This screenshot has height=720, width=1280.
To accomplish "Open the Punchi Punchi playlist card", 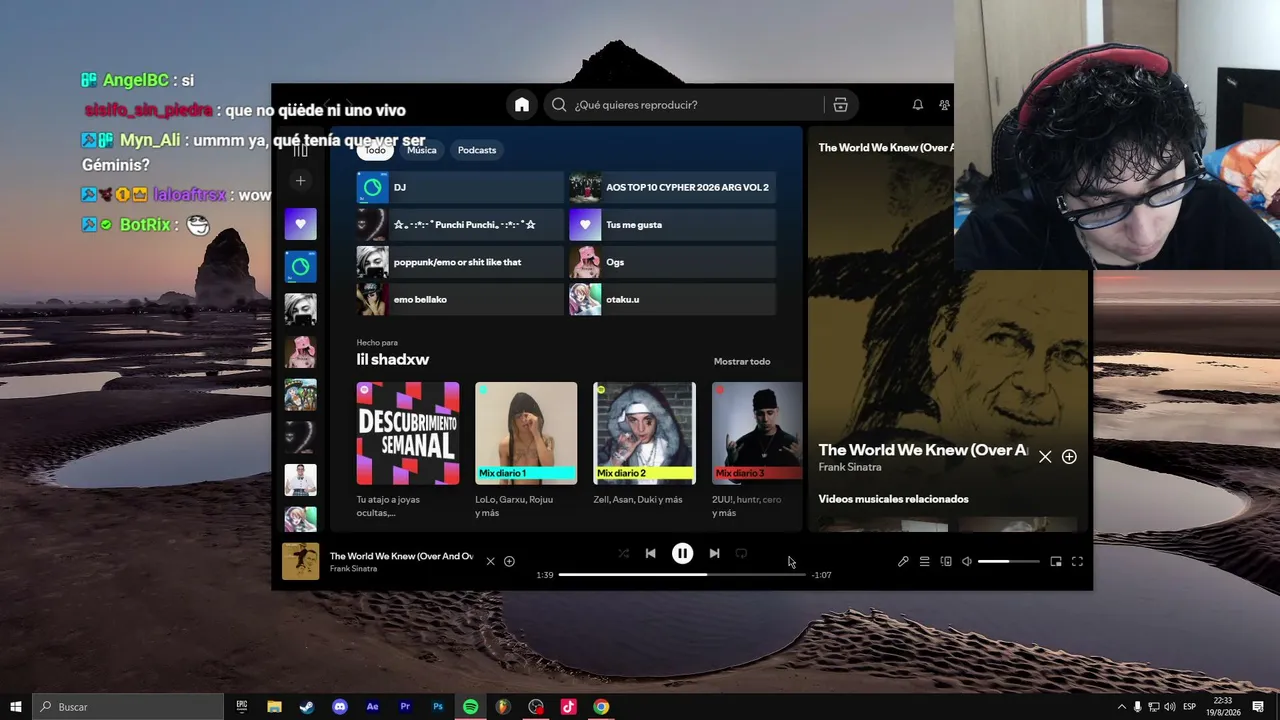I will pos(460,225).
